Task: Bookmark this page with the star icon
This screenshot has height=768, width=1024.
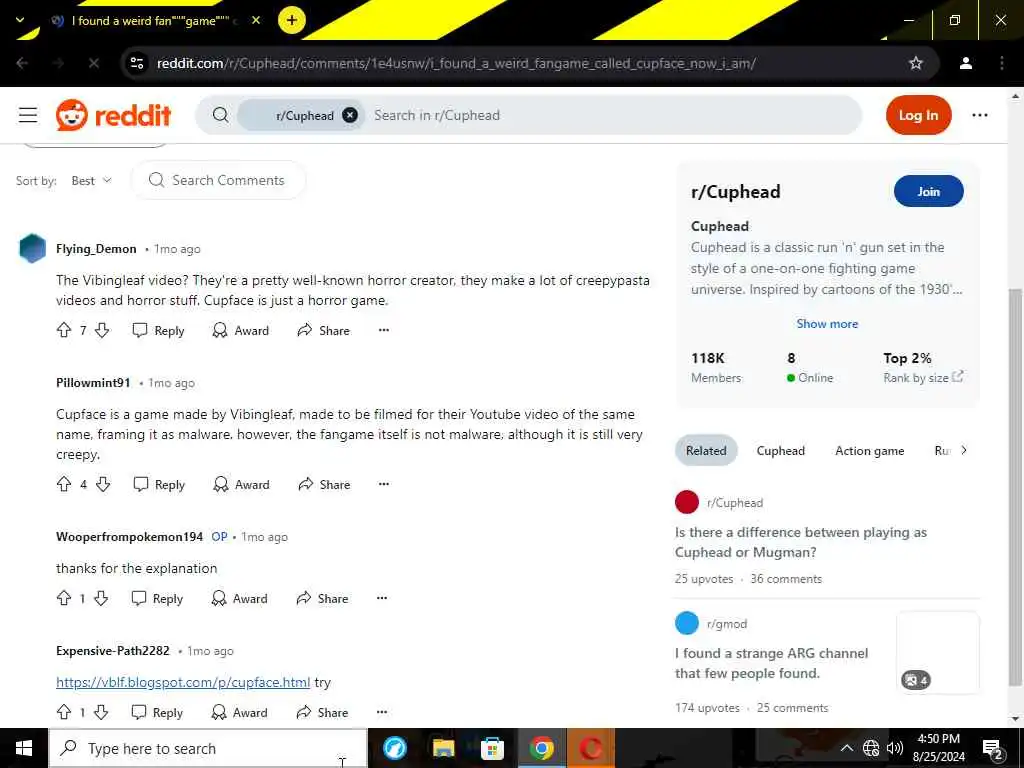Action: [916, 63]
